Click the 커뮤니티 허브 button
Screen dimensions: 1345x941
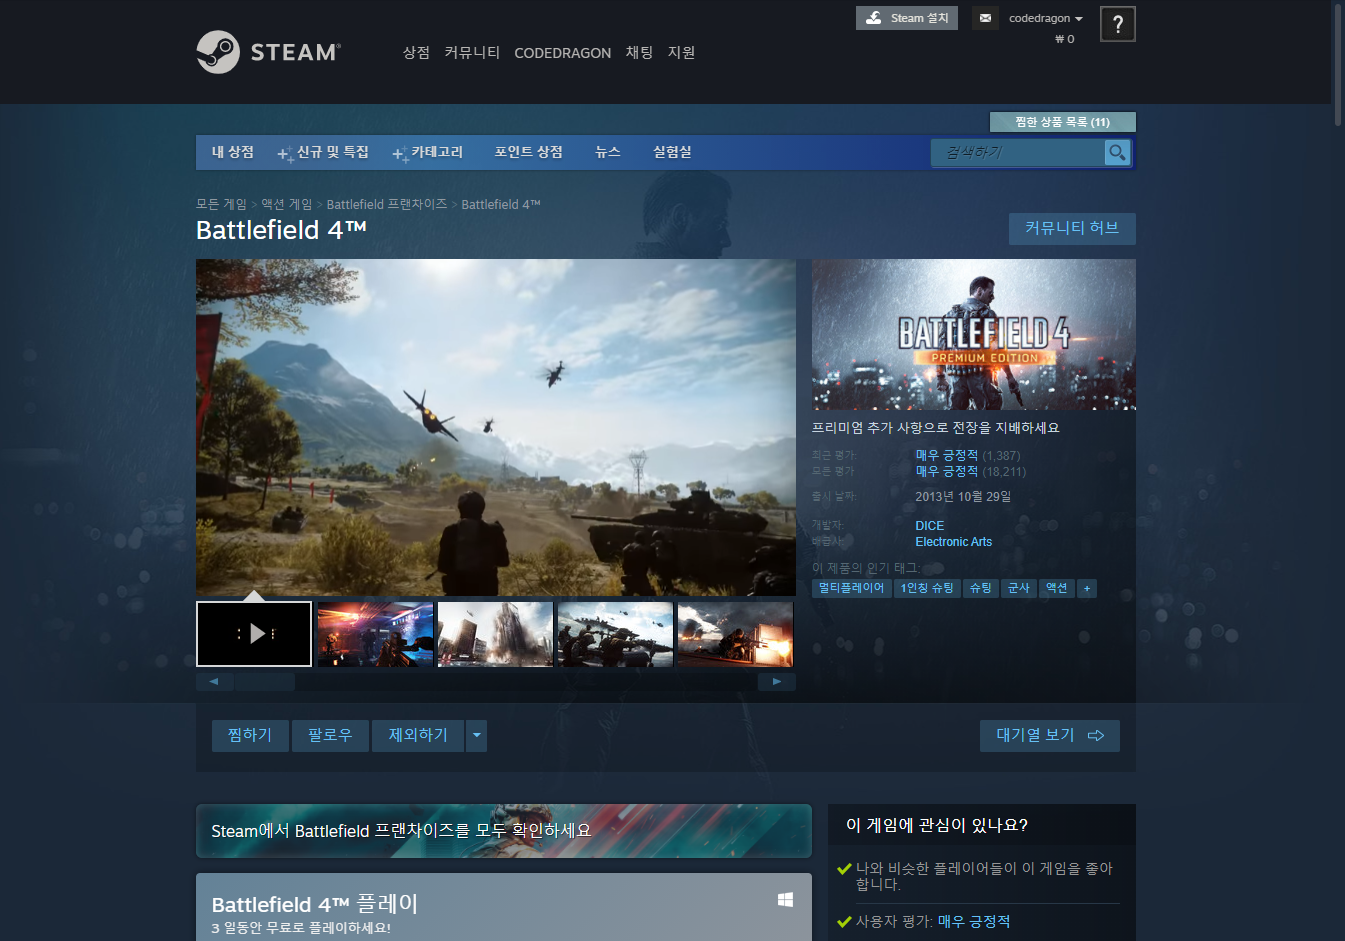(x=1072, y=228)
